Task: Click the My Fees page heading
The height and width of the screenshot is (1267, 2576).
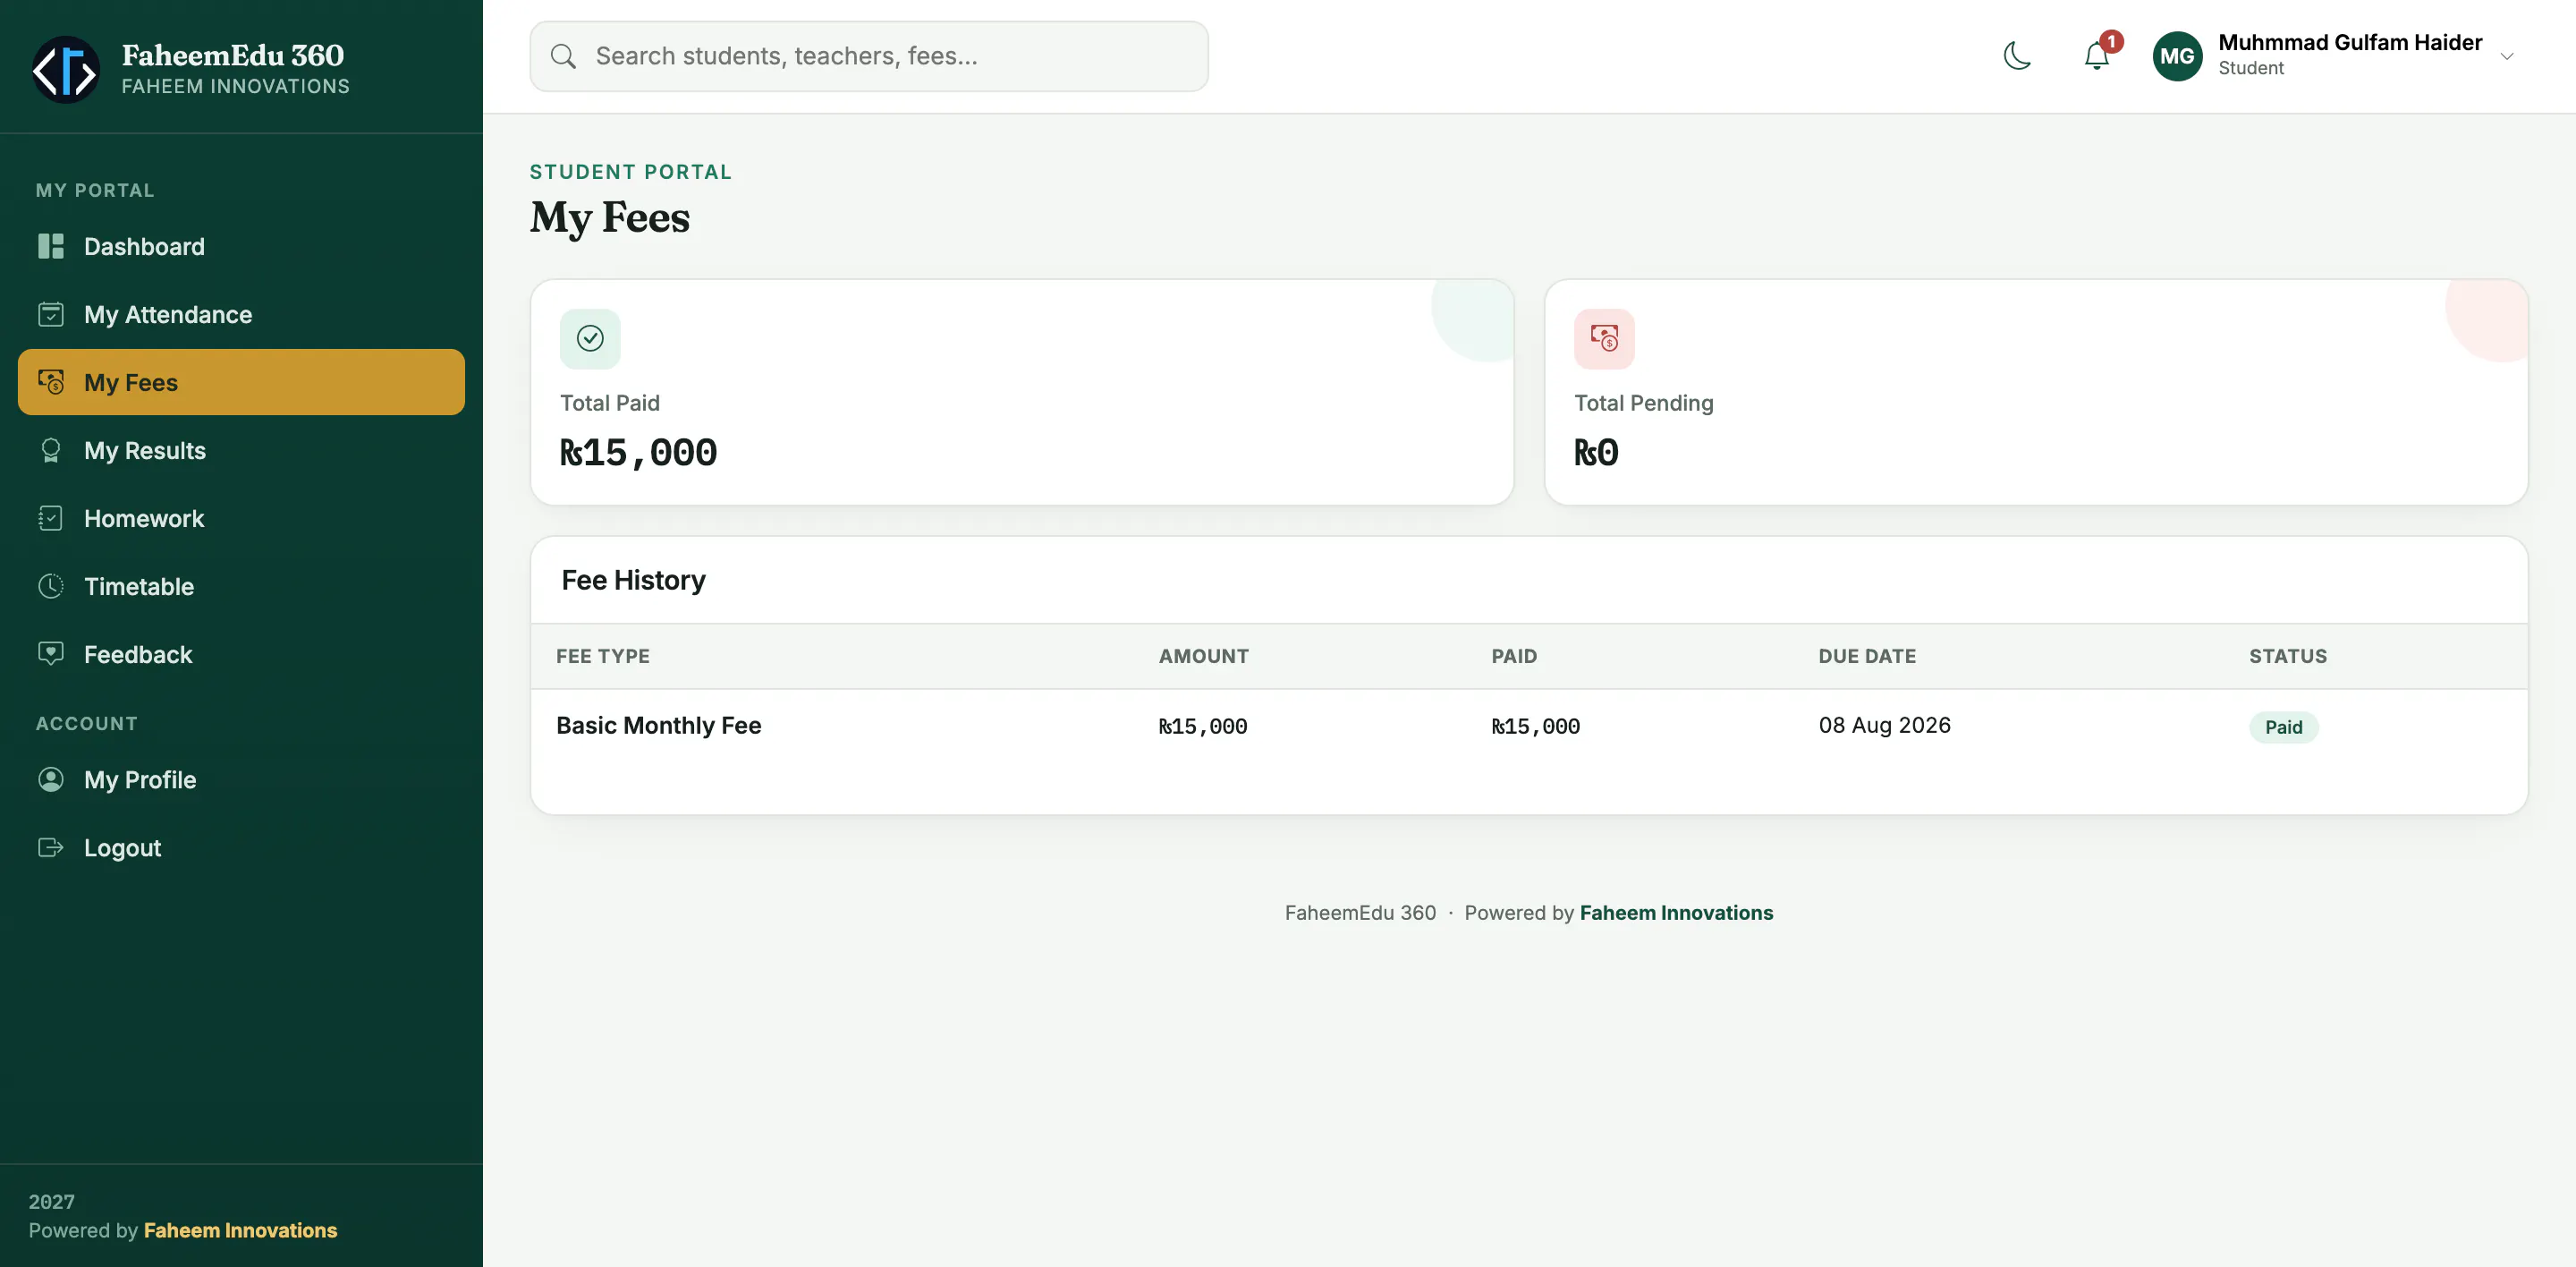Action: [610, 218]
